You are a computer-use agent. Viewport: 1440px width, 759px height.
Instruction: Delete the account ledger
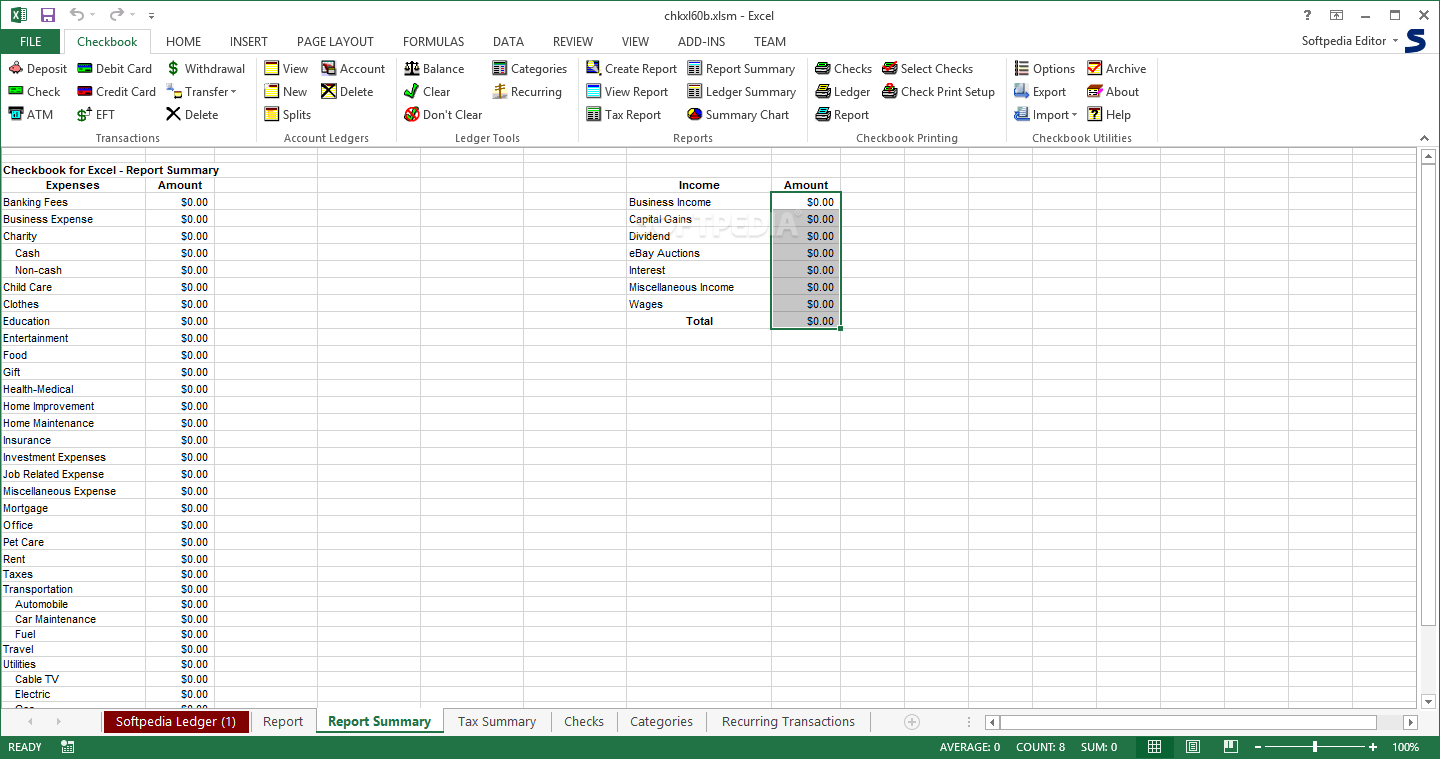click(347, 92)
